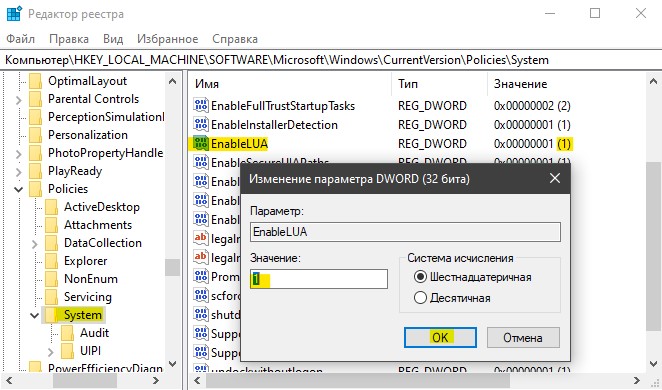
Task: Click the Personalization folder icon
Action: (35, 135)
